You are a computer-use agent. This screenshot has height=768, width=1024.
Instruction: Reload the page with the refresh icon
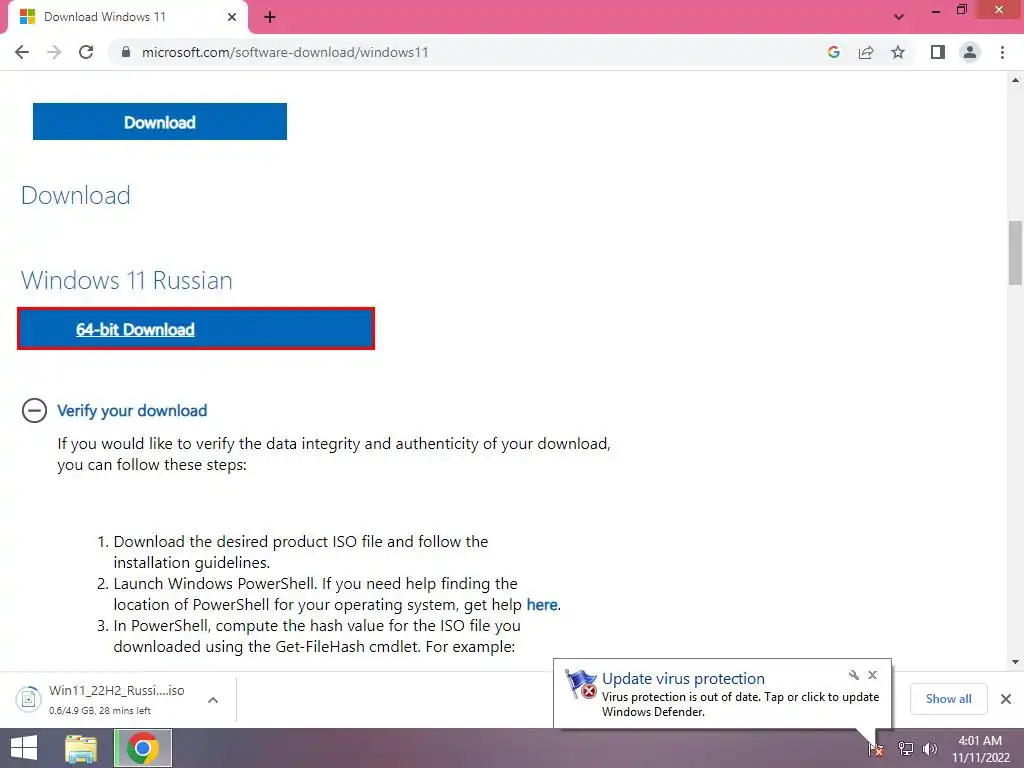pos(86,52)
